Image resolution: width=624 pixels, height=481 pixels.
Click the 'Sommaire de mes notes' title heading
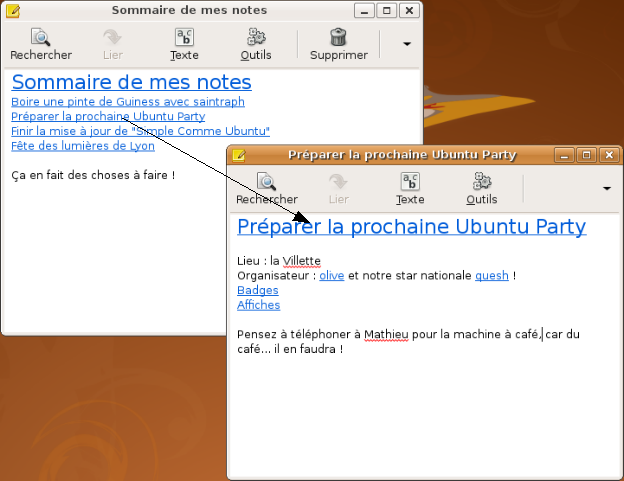point(131,82)
